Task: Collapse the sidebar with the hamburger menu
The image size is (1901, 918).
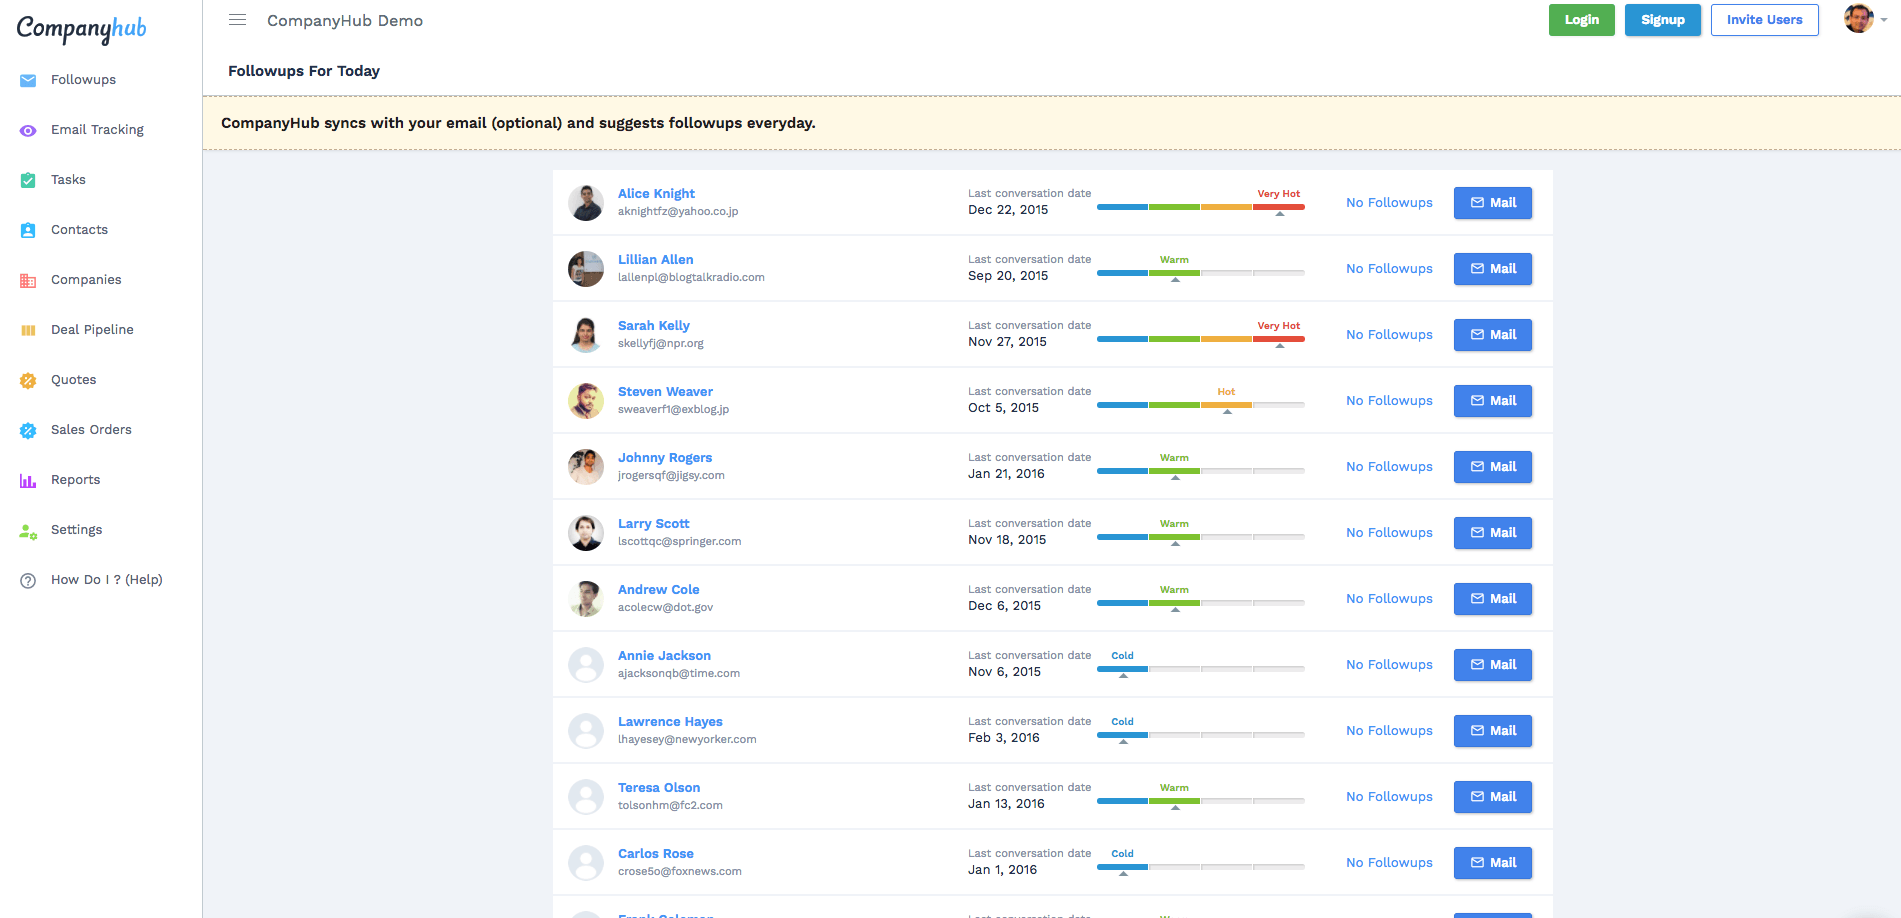Action: point(237,19)
